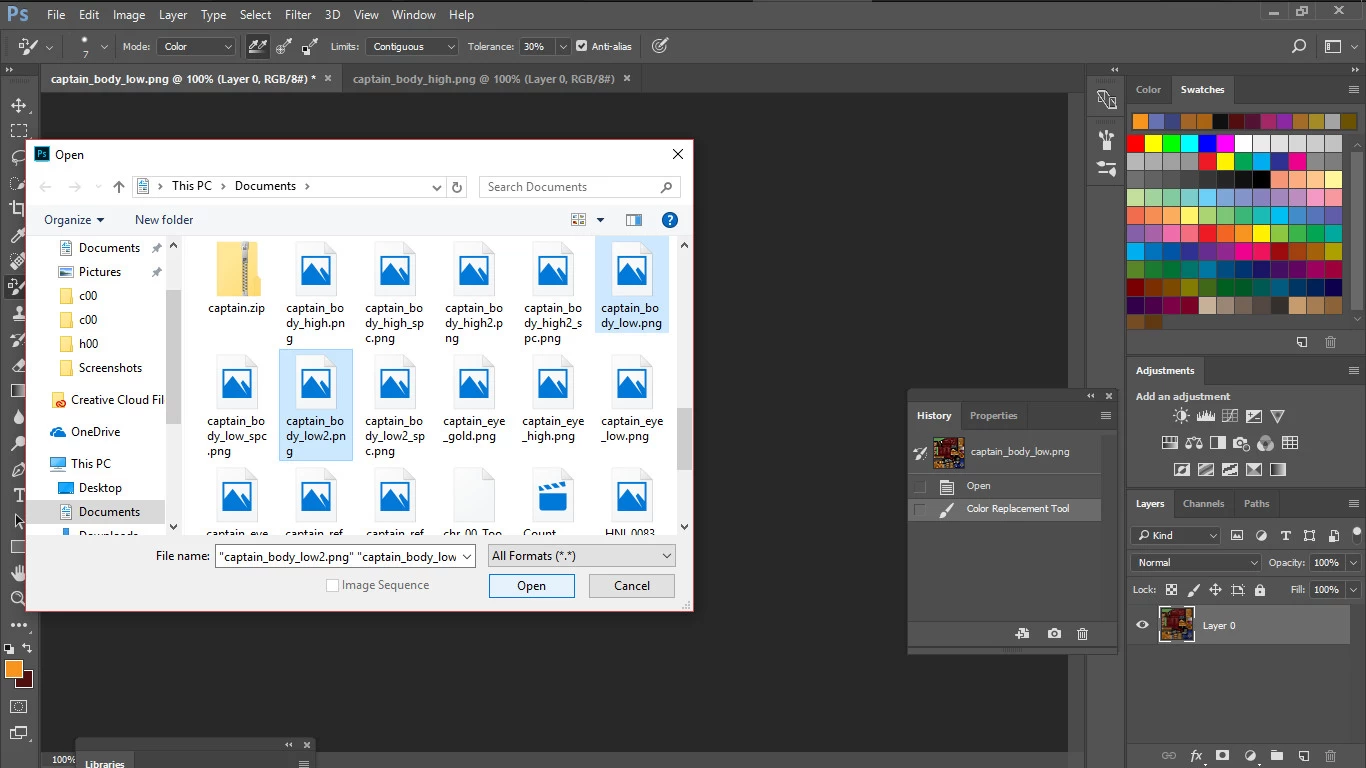Screen dimensions: 1366x768
Task: Lock all with padlock icon
Action: point(1258,590)
